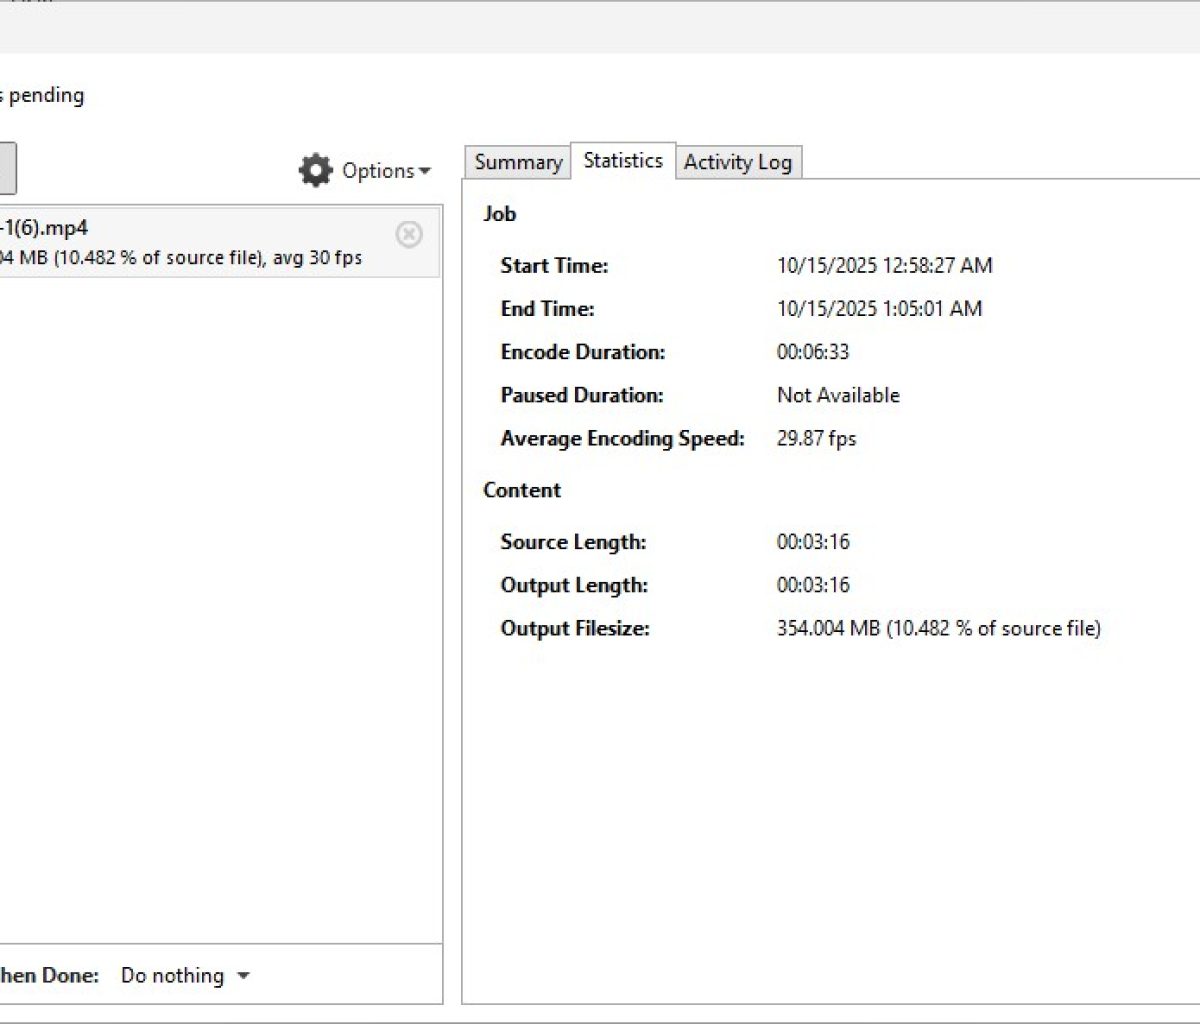This screenshot has width=1200, height=1024.
Task: Click the Encode Duration value 00:06:33
Action: coord(812,352)
